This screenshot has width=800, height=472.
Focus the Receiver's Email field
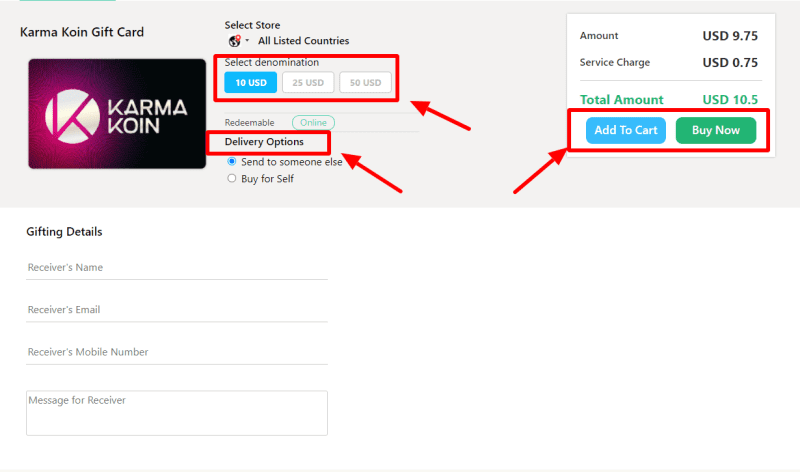177,310
